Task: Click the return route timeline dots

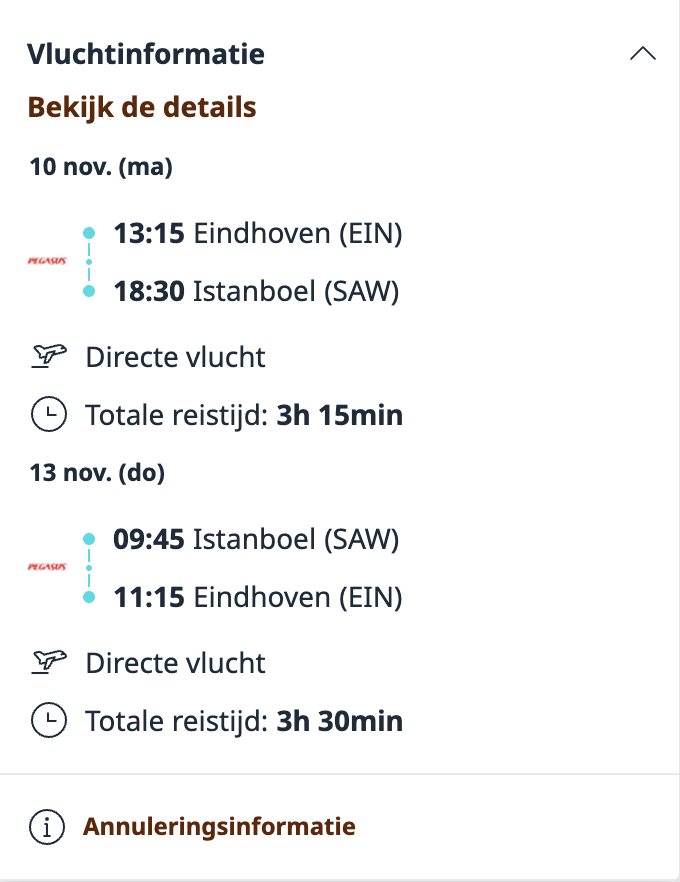Action: click(x=89, y=568)
